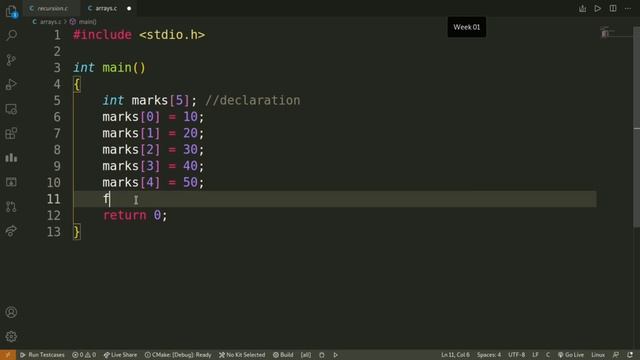640x360 pixels.
Task: Click line number 5 in the gutter
Action: point(57,100)
